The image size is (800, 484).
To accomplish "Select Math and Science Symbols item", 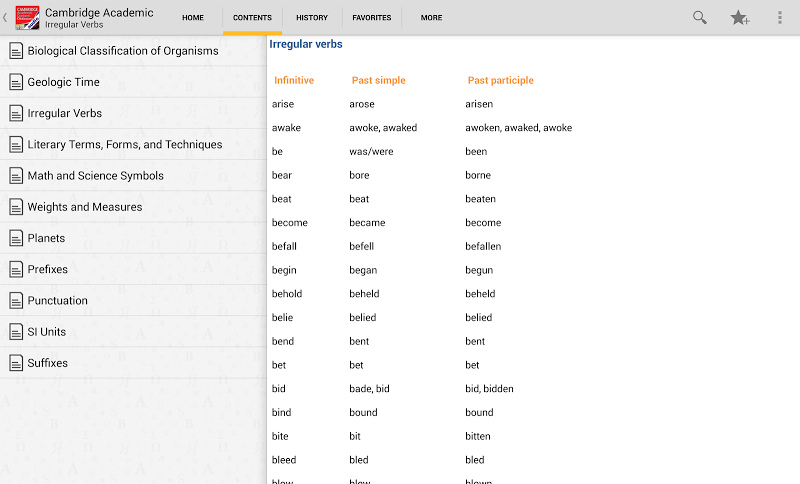I will [95, 176].
